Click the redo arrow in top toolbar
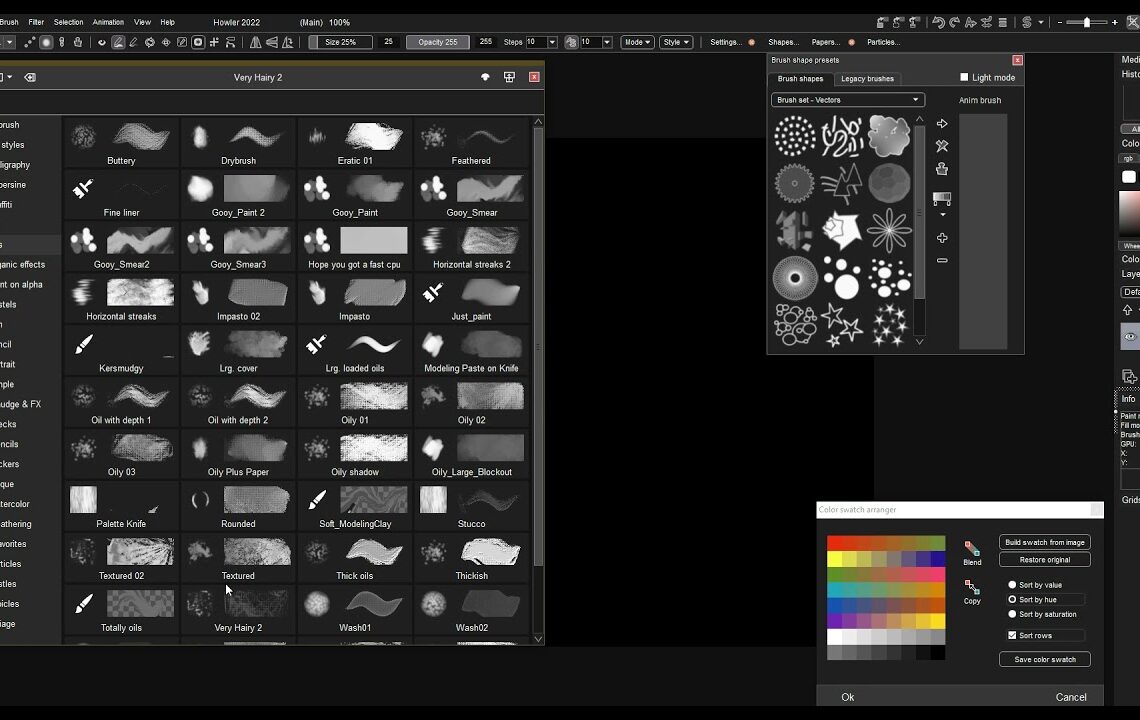 (954, 22)
